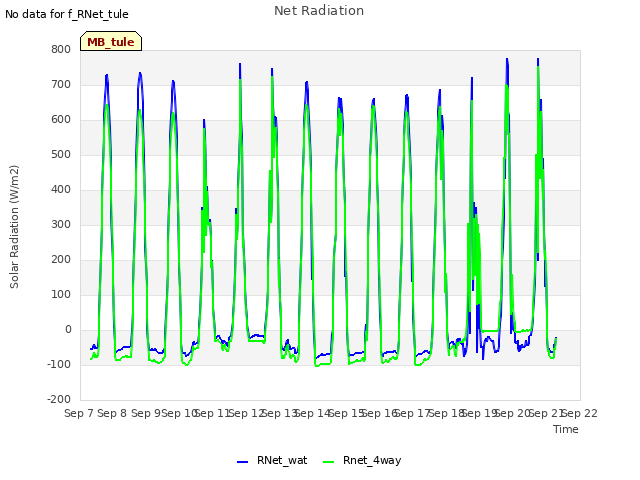Click the 800 y-axis tick label

tap(61, 49)
